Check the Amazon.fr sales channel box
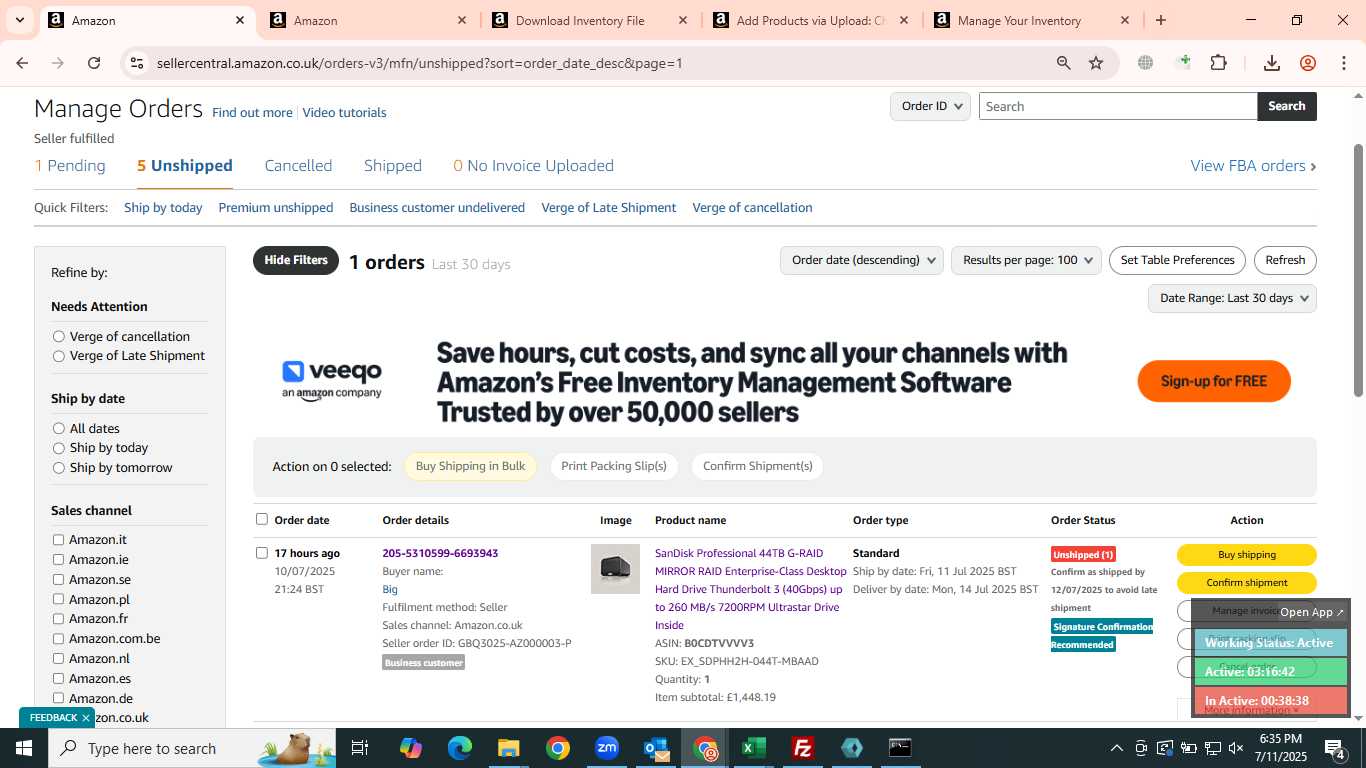The height and width of the screenshot is (768, 1366). click(58, 619)
